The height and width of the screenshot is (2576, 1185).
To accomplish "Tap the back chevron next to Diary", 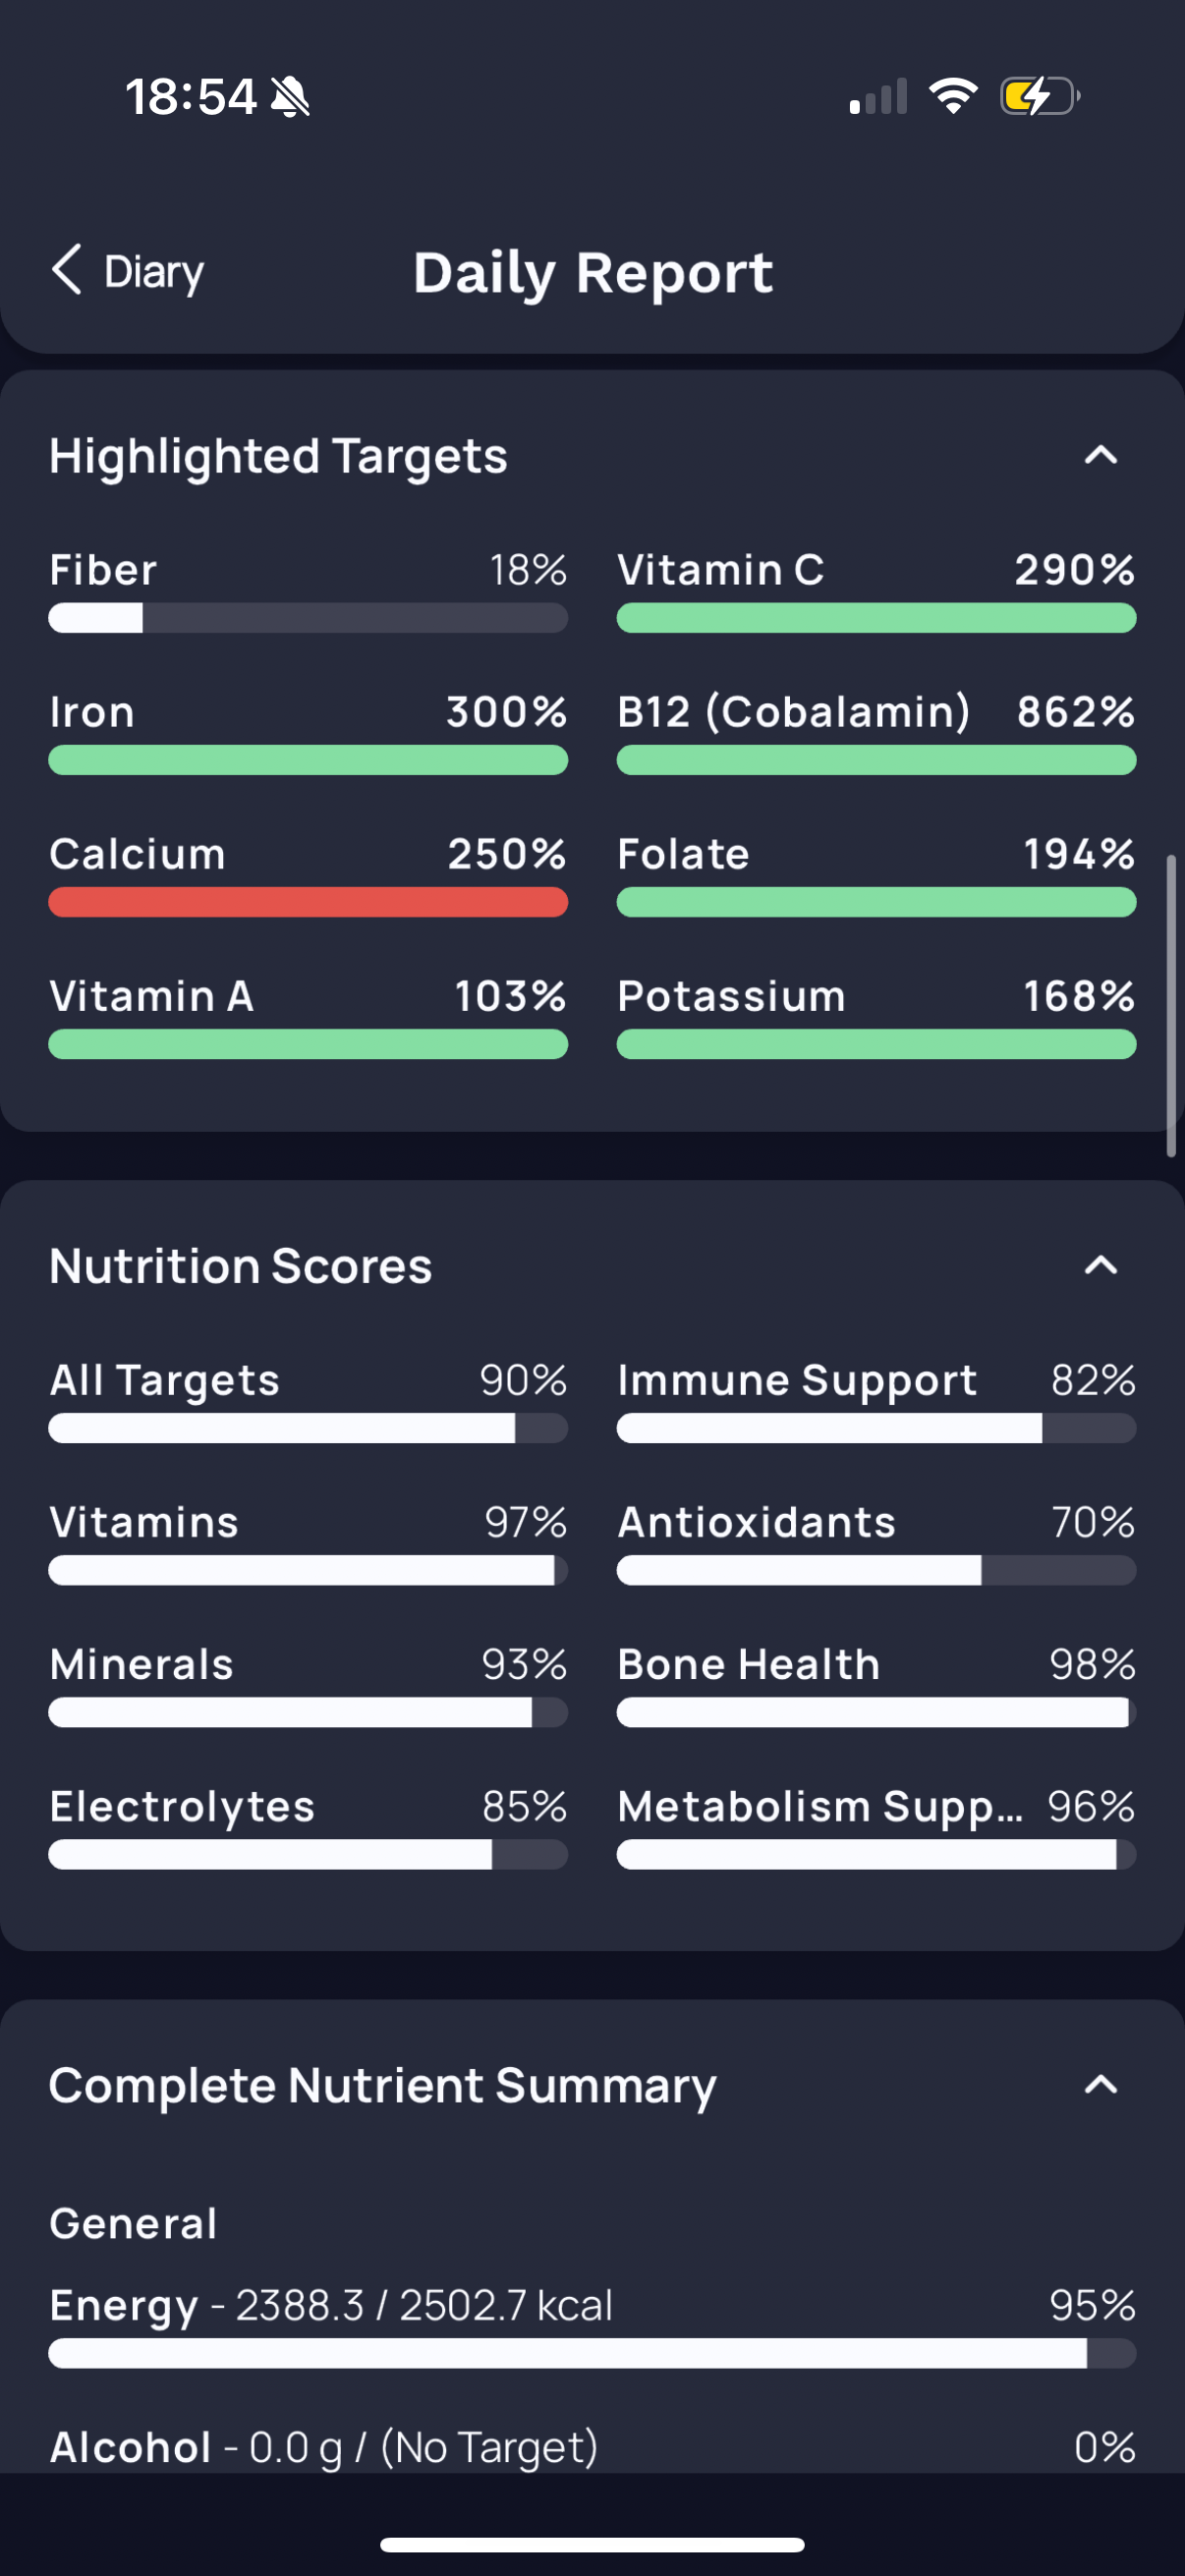I will point(66,270).
